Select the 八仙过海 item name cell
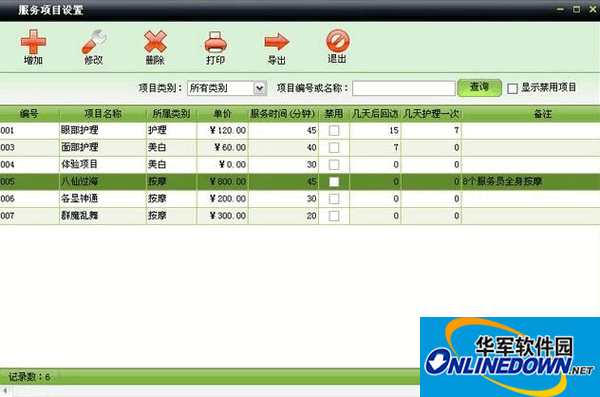 [103, 181]
